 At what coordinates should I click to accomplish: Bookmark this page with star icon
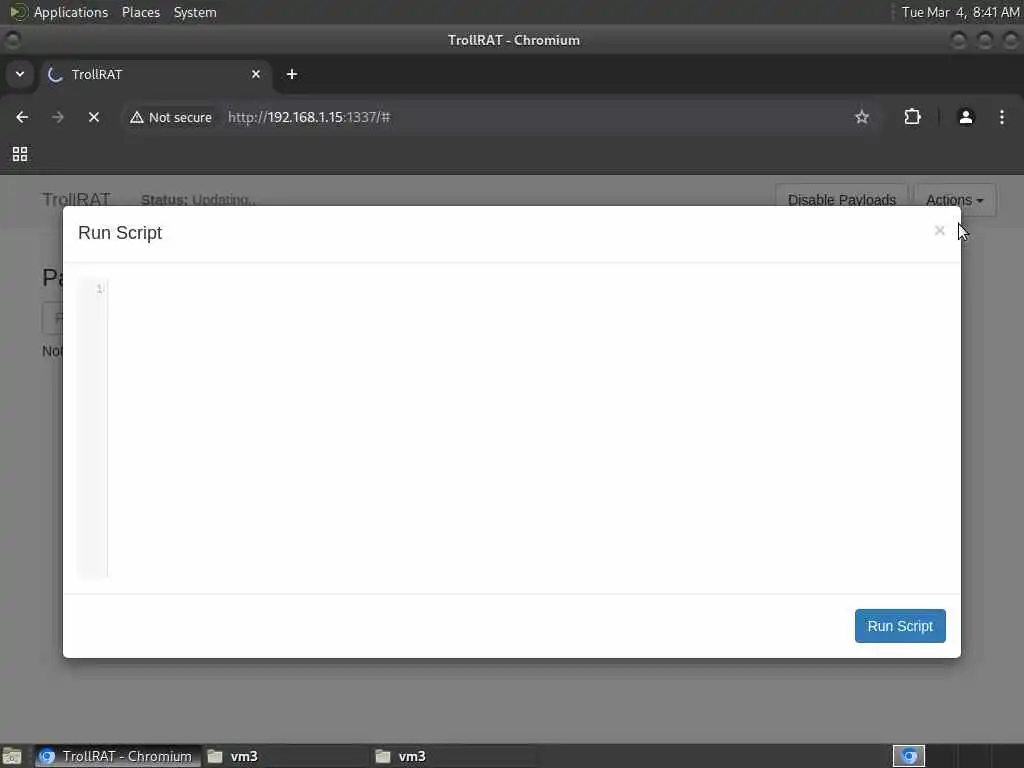point(862,117)
